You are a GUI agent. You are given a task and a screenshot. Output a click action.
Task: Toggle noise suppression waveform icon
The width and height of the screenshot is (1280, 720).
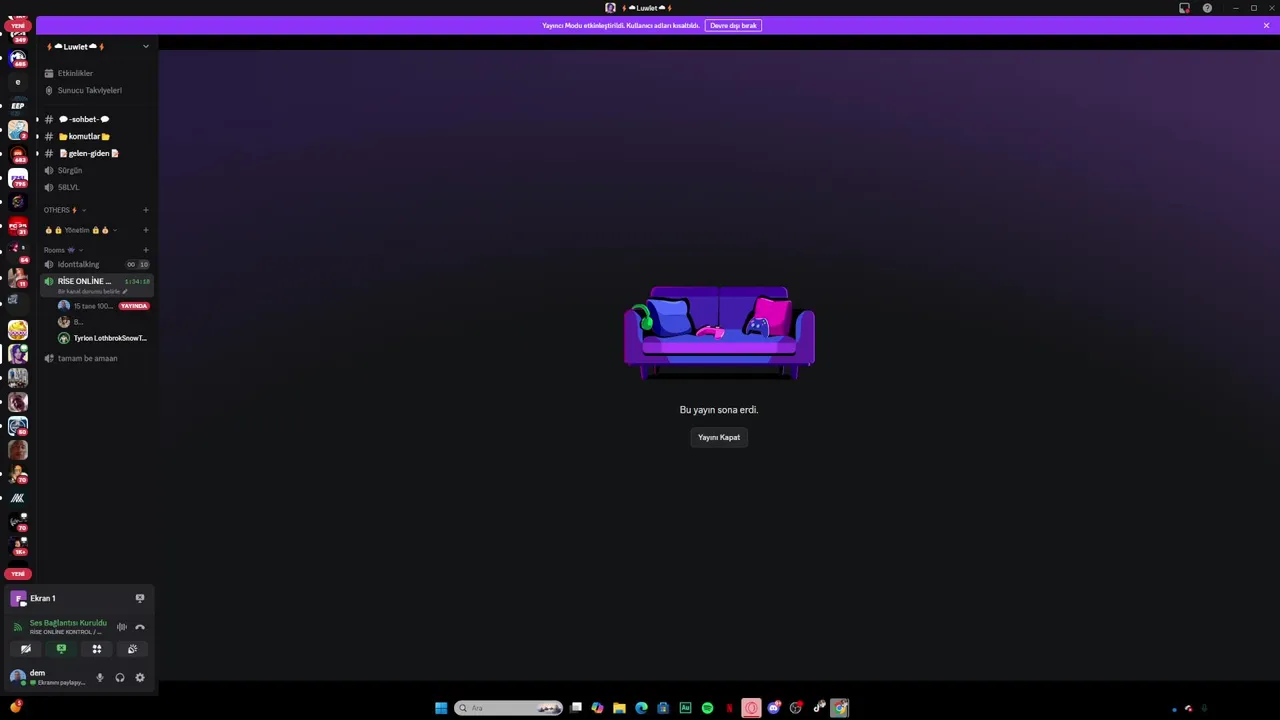(x=121, y=627)
